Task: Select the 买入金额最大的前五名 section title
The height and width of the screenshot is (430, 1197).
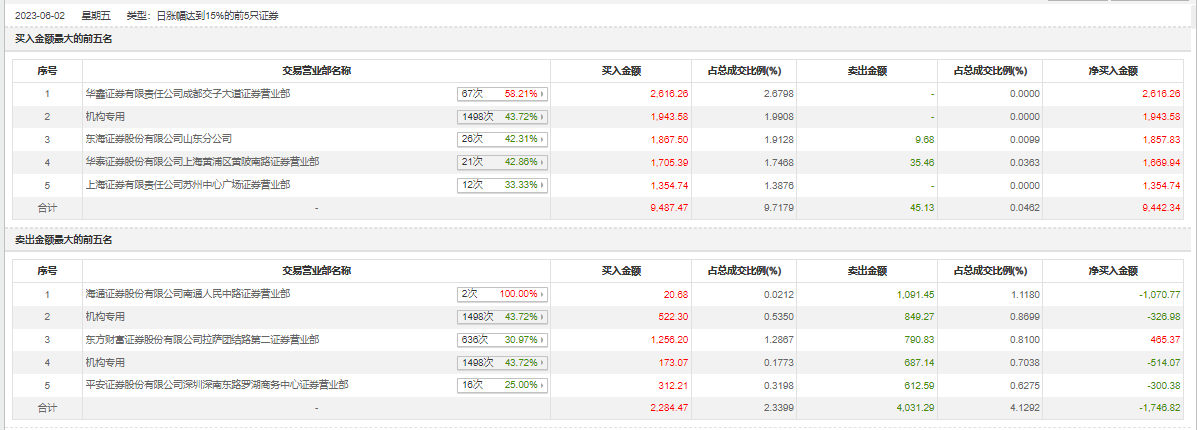Action: coord(64,39)
